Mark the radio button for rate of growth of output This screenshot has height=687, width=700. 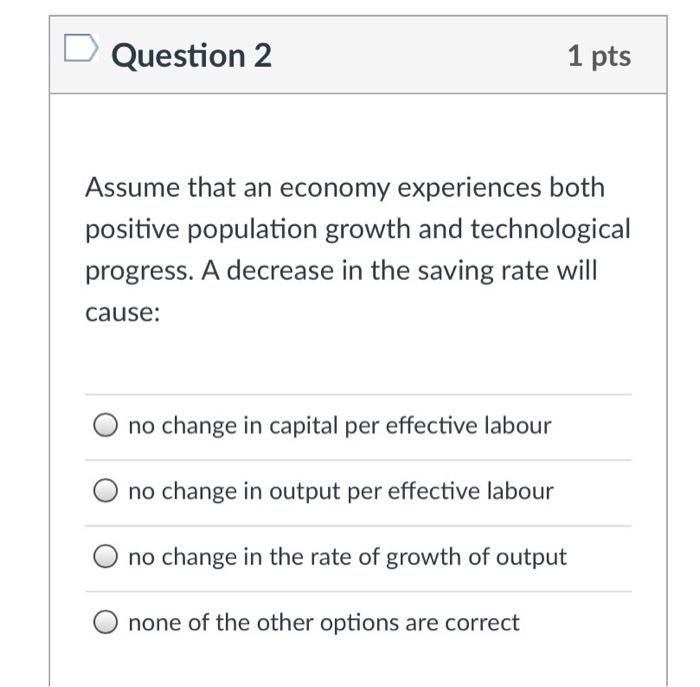(x=106, y=556)
